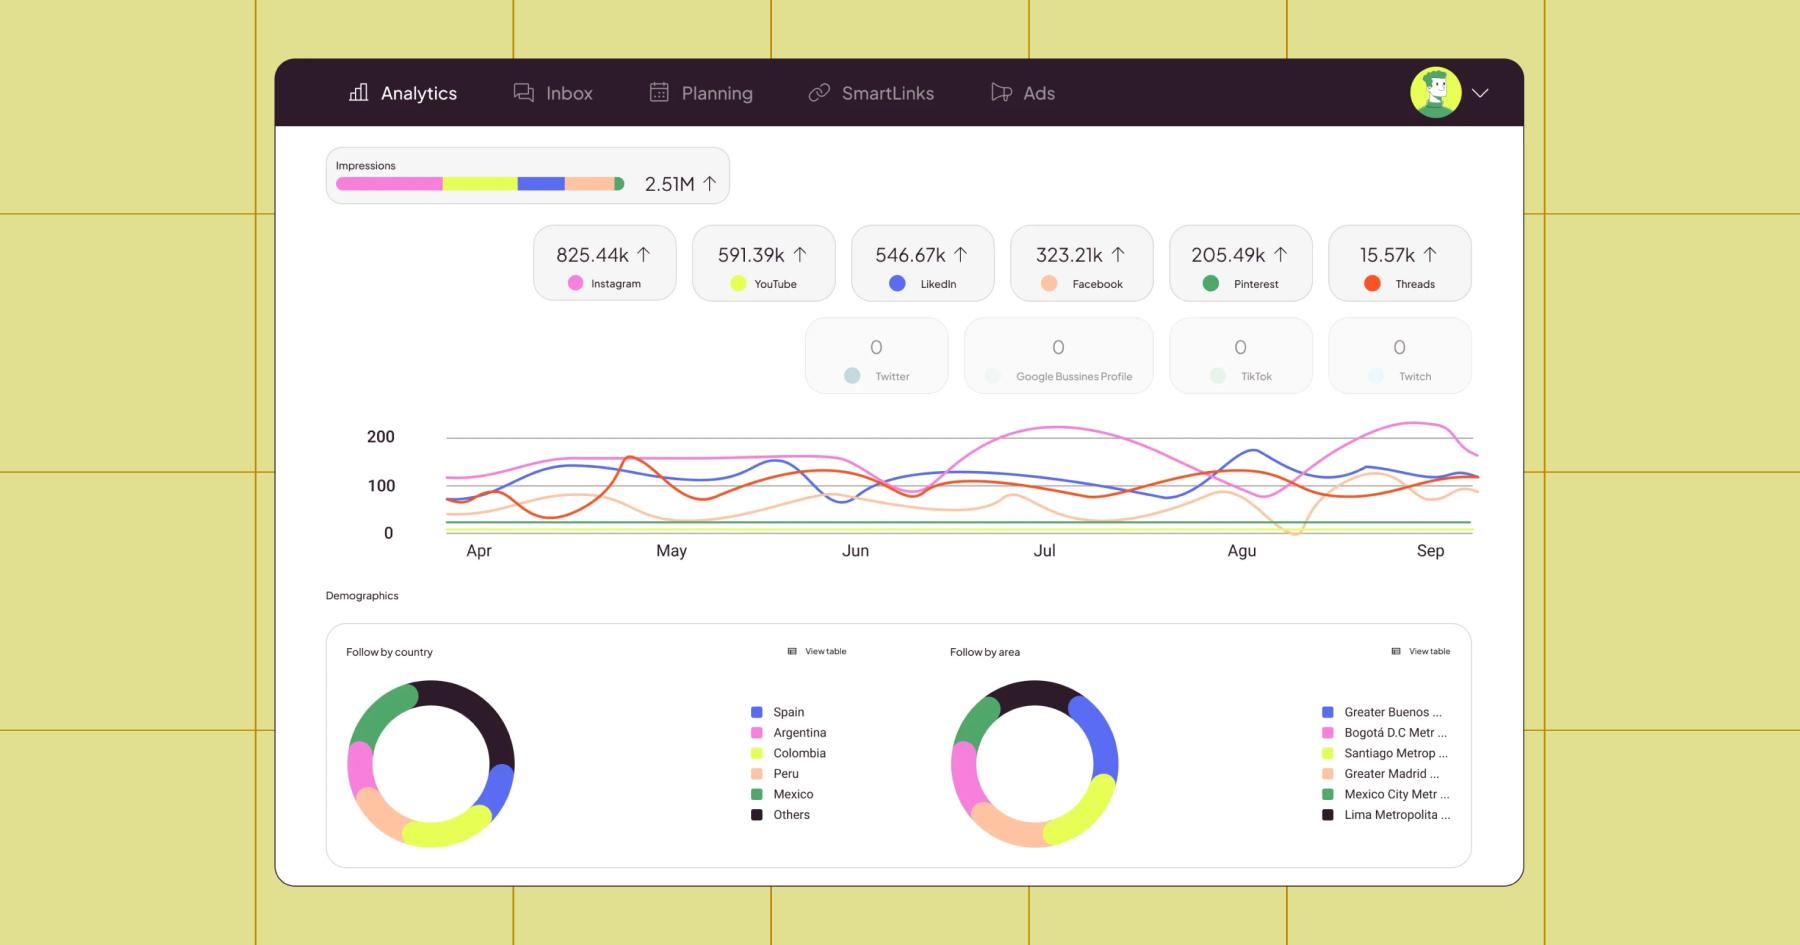Click the peach Facebook color dot
1800x945 pixels.
(1049, 283)
